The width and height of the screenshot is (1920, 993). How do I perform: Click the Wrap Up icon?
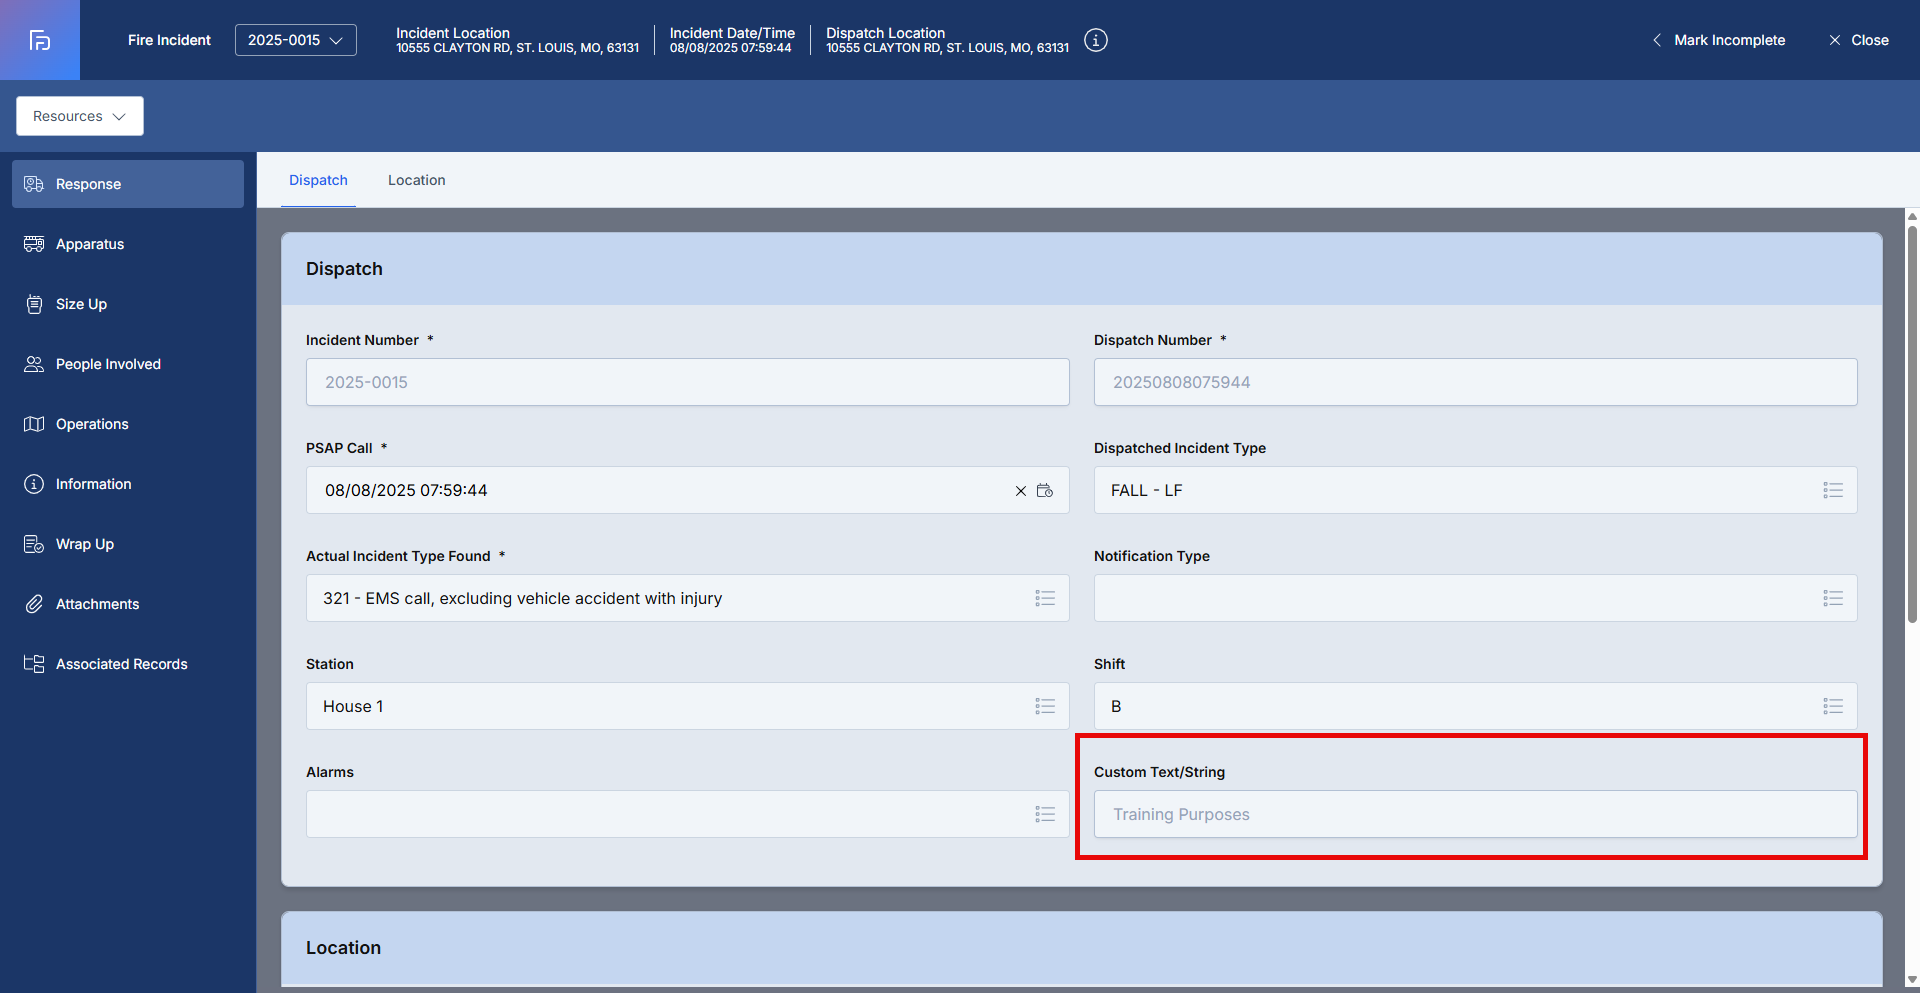coord(34,544)
